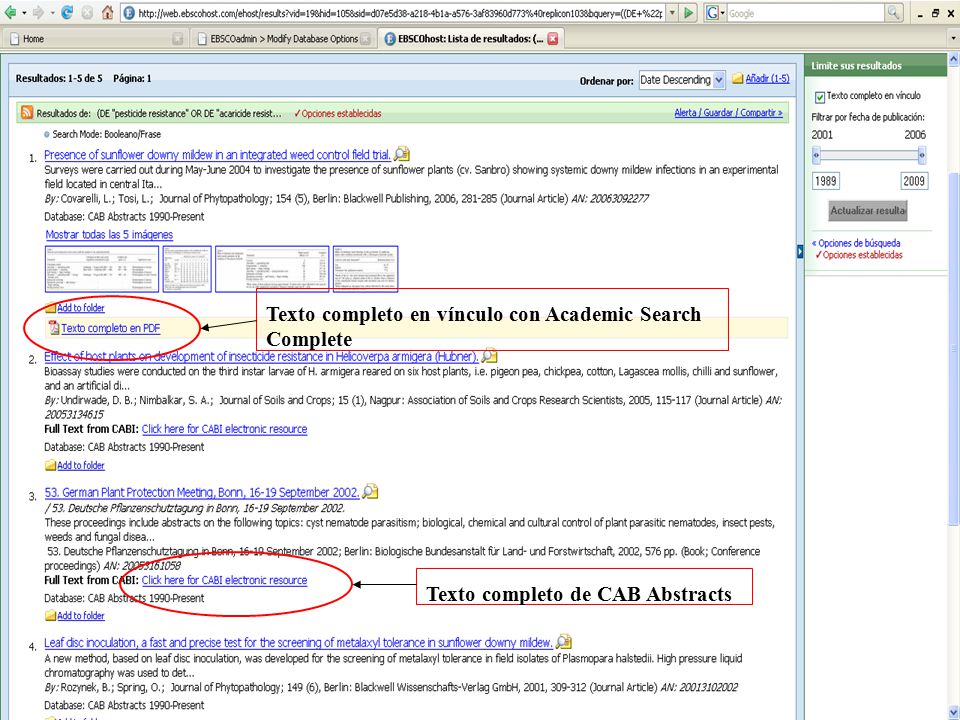Click the PDF icon for Texto completo en PDF
Image resolution: width=960 pixels, height=720 pixels.
[x=54, y=328]
